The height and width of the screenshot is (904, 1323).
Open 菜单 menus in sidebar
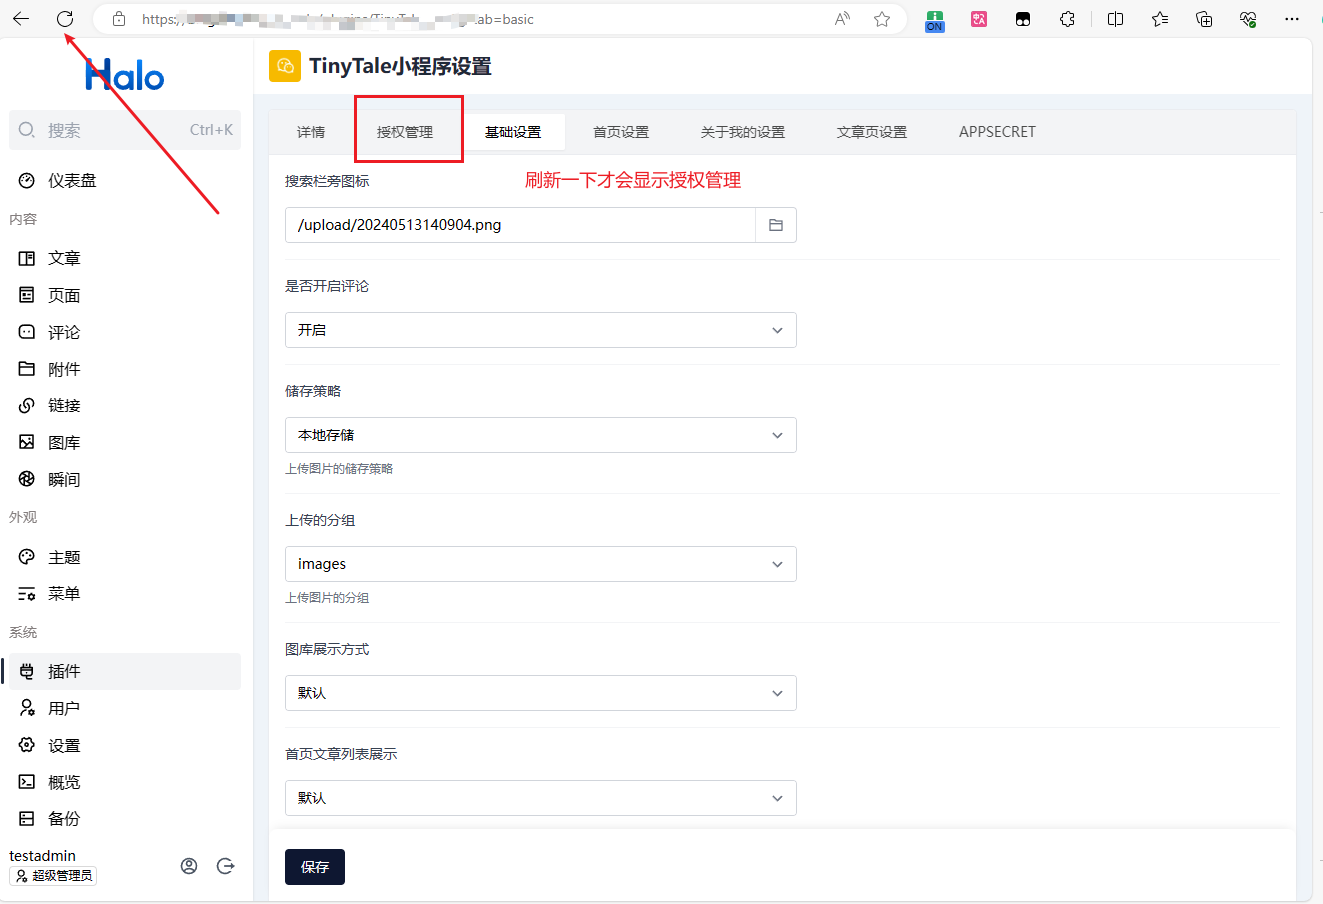tap(125, 593)
